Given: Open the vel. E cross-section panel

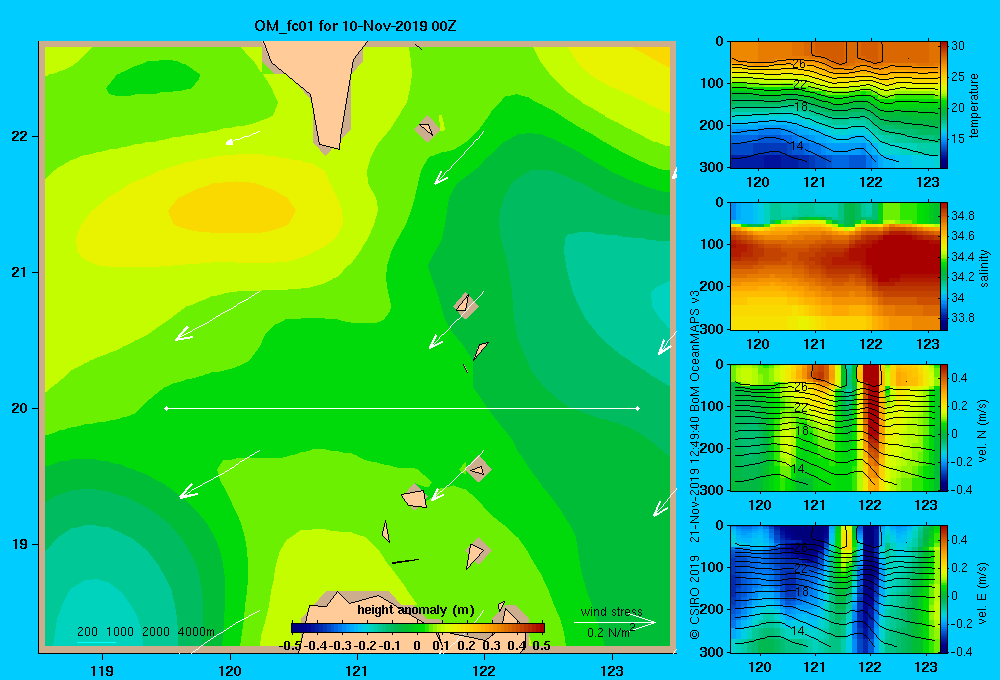Looking at the screenshot, I should (x=834, y=589).
